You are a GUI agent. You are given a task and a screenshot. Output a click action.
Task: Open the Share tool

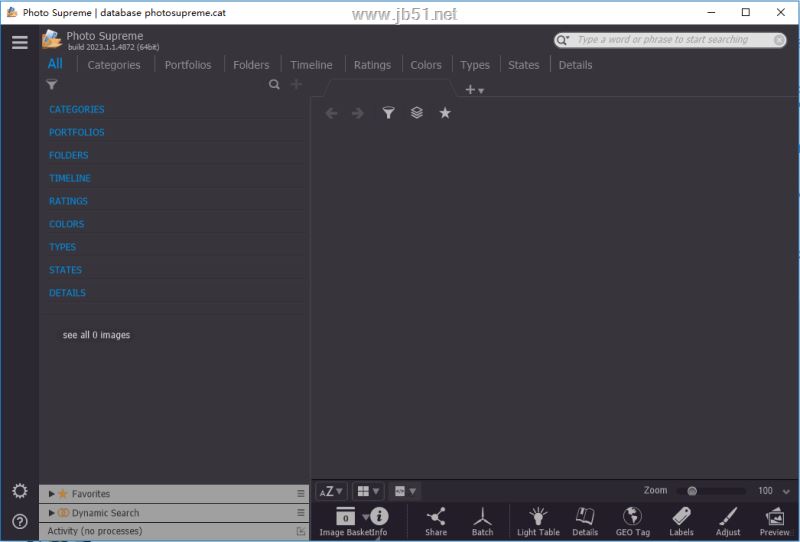pyautogui.click(x=436, y=522)
